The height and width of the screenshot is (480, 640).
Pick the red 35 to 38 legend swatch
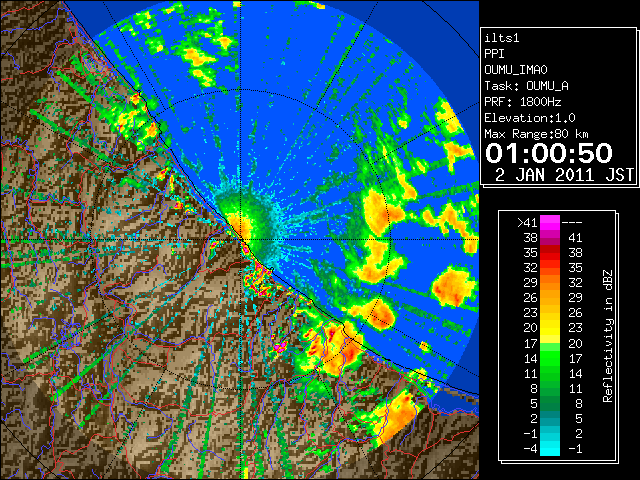click(x=550, y=253)
